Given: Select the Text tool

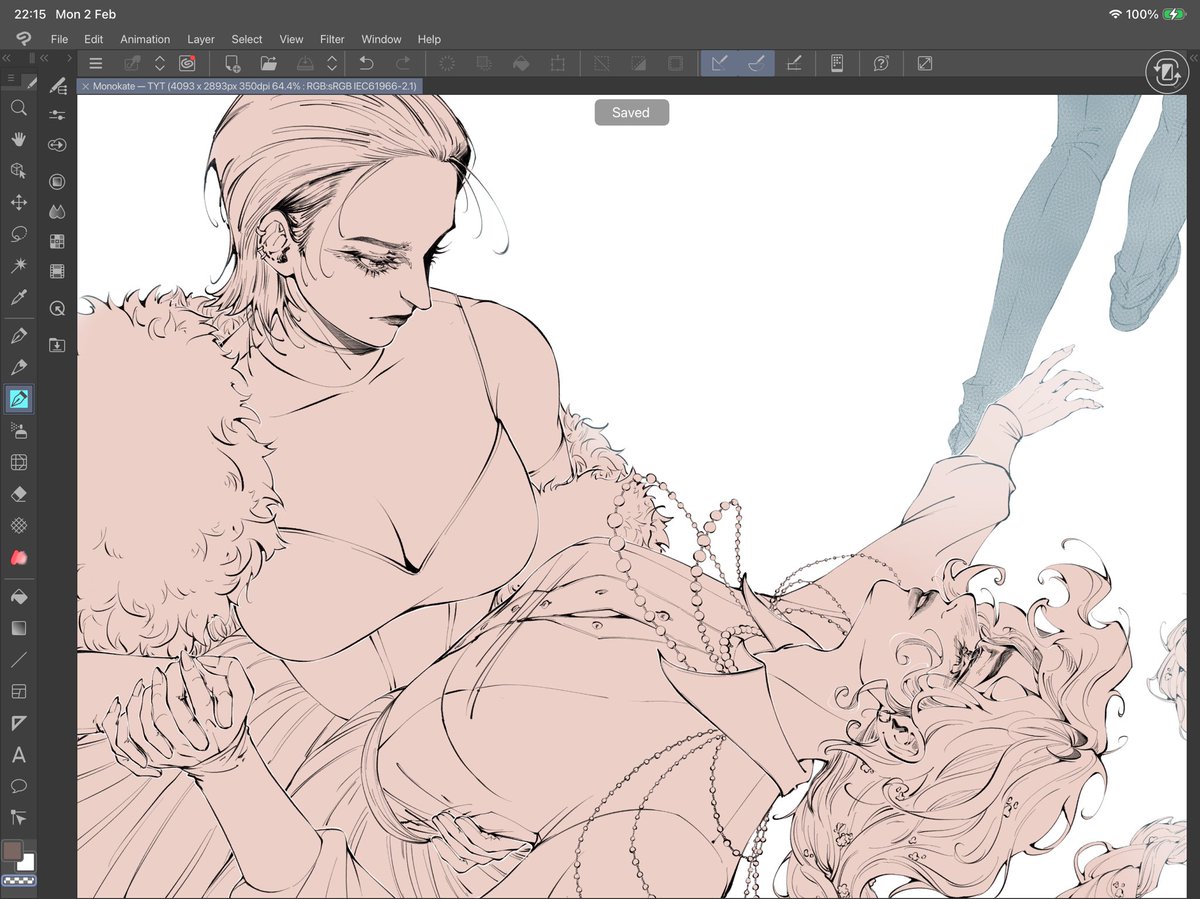Looking at the screenshot, I should pyautogui.click(x=18, y=757).
